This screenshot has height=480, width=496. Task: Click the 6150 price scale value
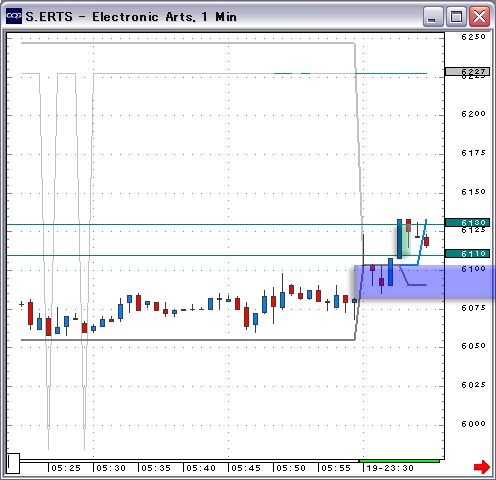473,192
